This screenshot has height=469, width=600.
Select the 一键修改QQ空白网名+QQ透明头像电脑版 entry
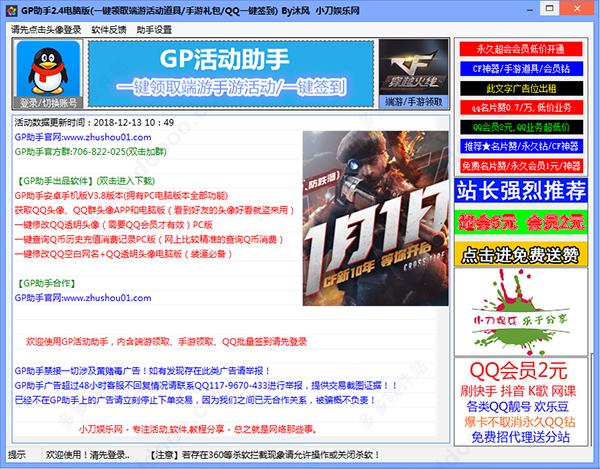(x=123, y=254)
